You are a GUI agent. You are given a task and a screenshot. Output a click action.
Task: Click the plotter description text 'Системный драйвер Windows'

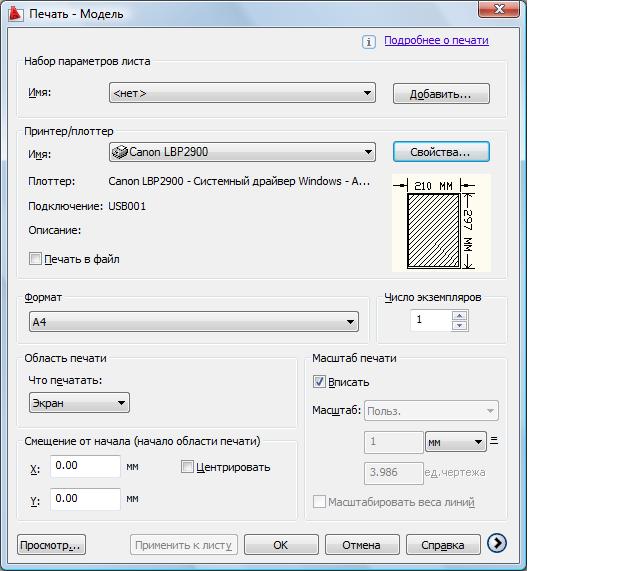click(x=268, y=181)
